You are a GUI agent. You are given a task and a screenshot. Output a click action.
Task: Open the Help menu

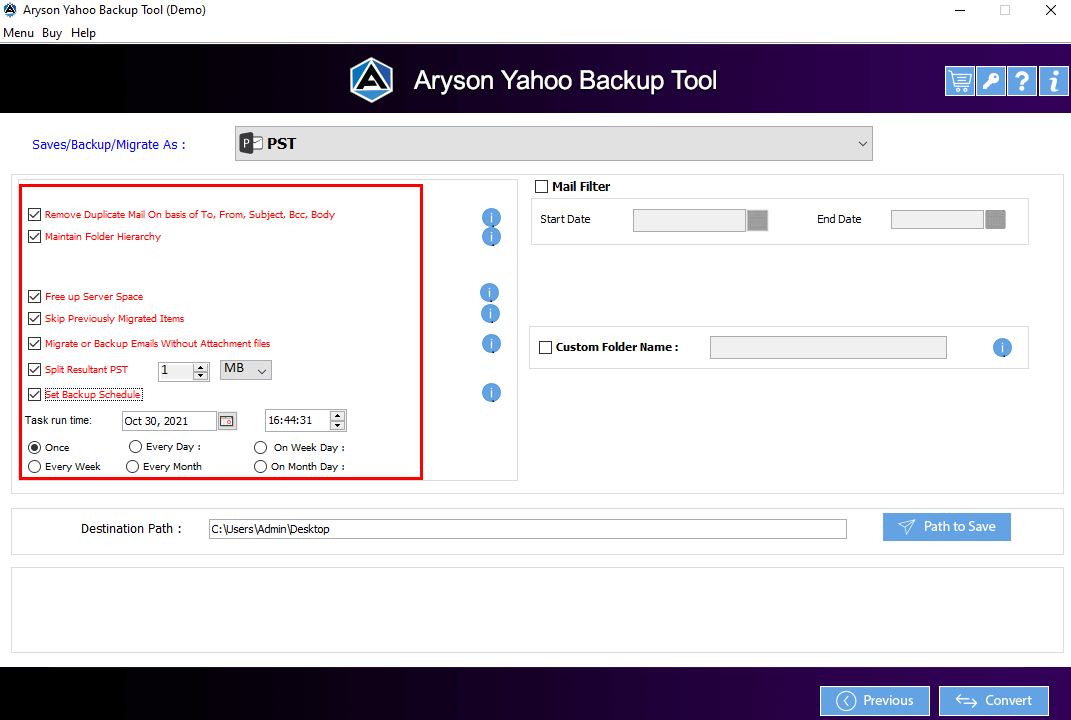(83, 33)
